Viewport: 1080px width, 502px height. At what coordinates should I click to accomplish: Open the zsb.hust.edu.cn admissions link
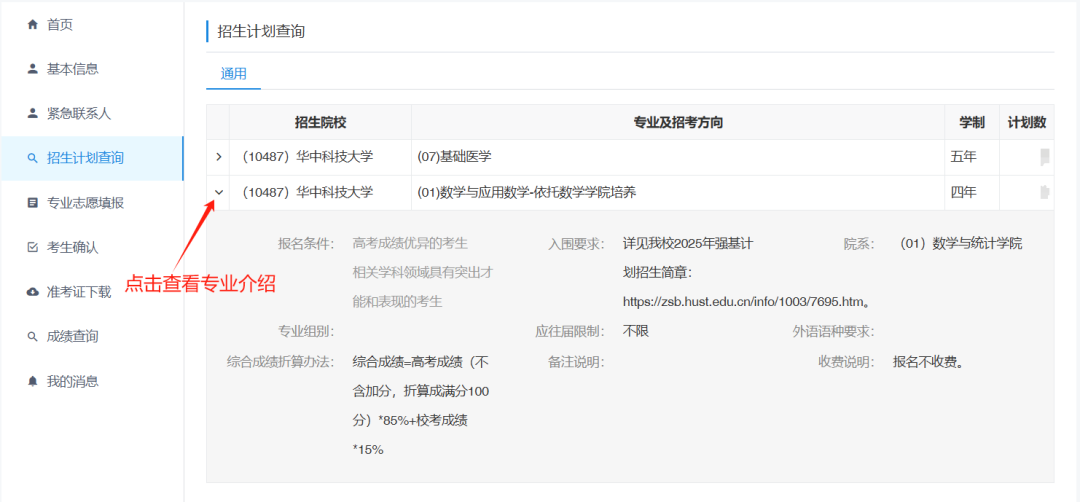745,300
